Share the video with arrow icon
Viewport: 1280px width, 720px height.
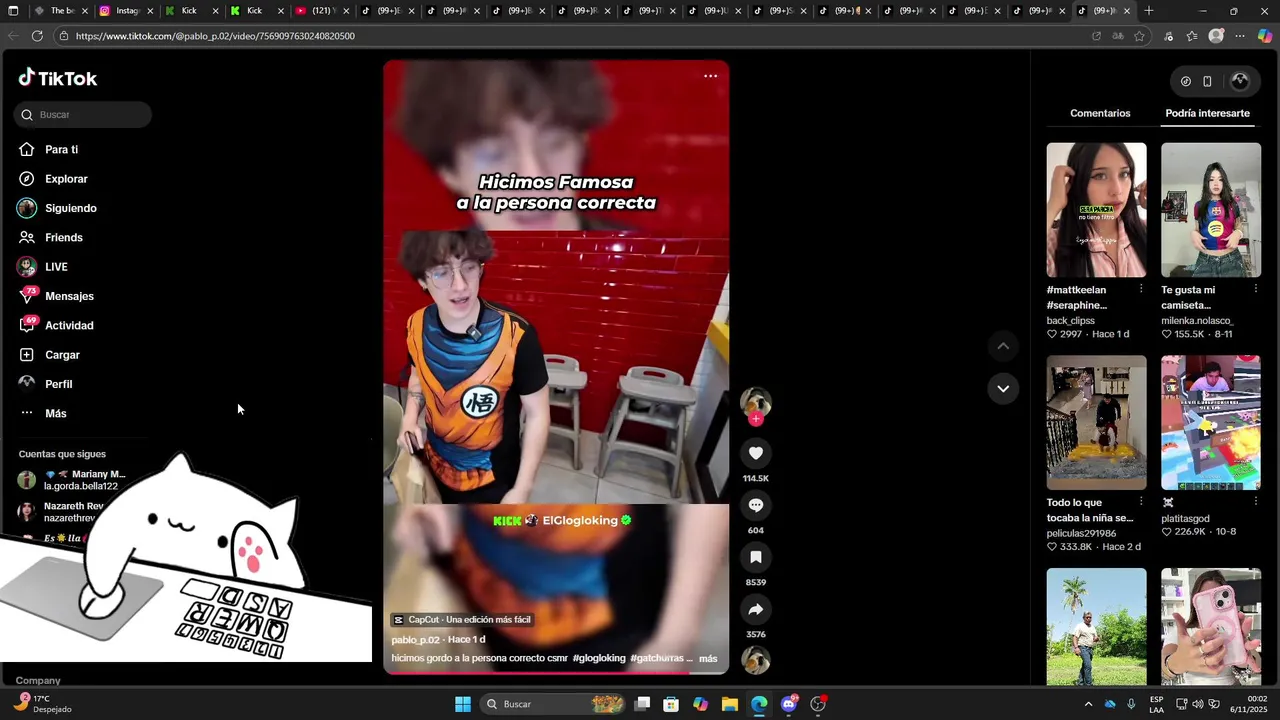tap(756, 609)
